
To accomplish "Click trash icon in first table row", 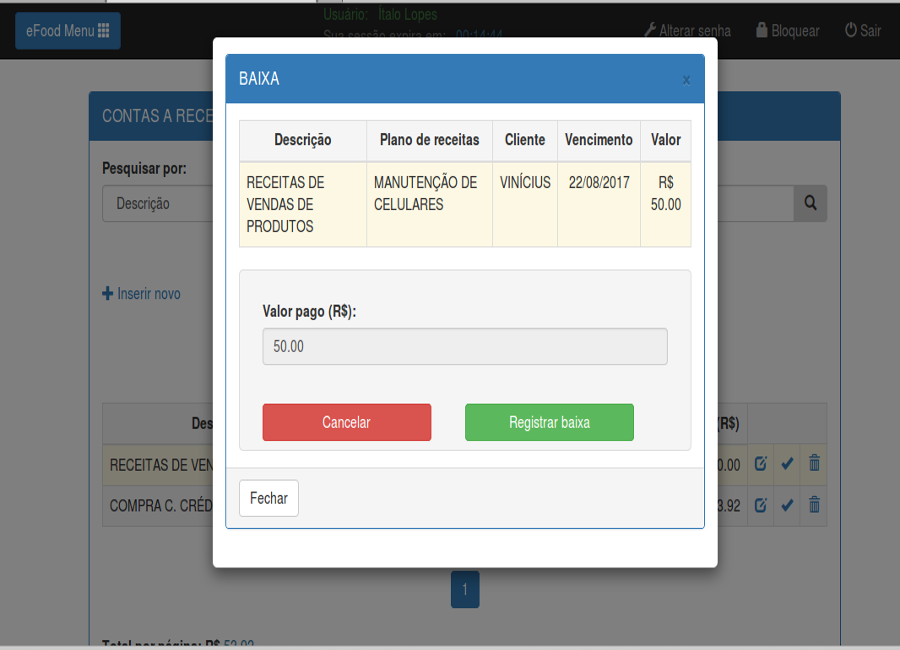I will point(814,464).
